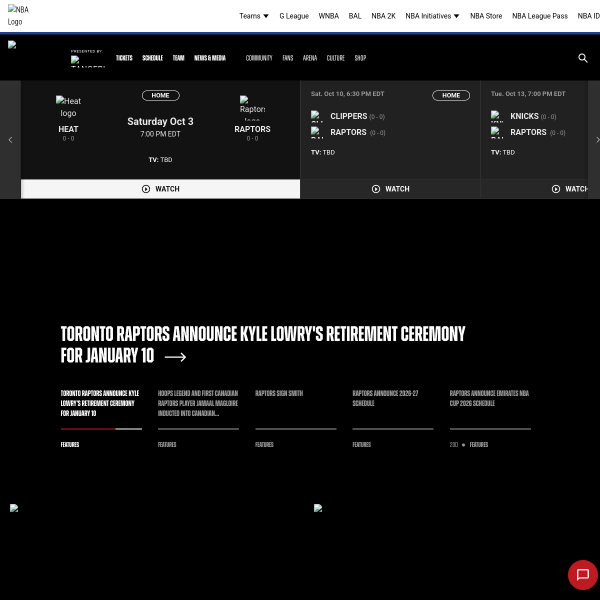
Task: Click the Knicks team logo icon
Action: pyautogui.click(x=497, y=116)
